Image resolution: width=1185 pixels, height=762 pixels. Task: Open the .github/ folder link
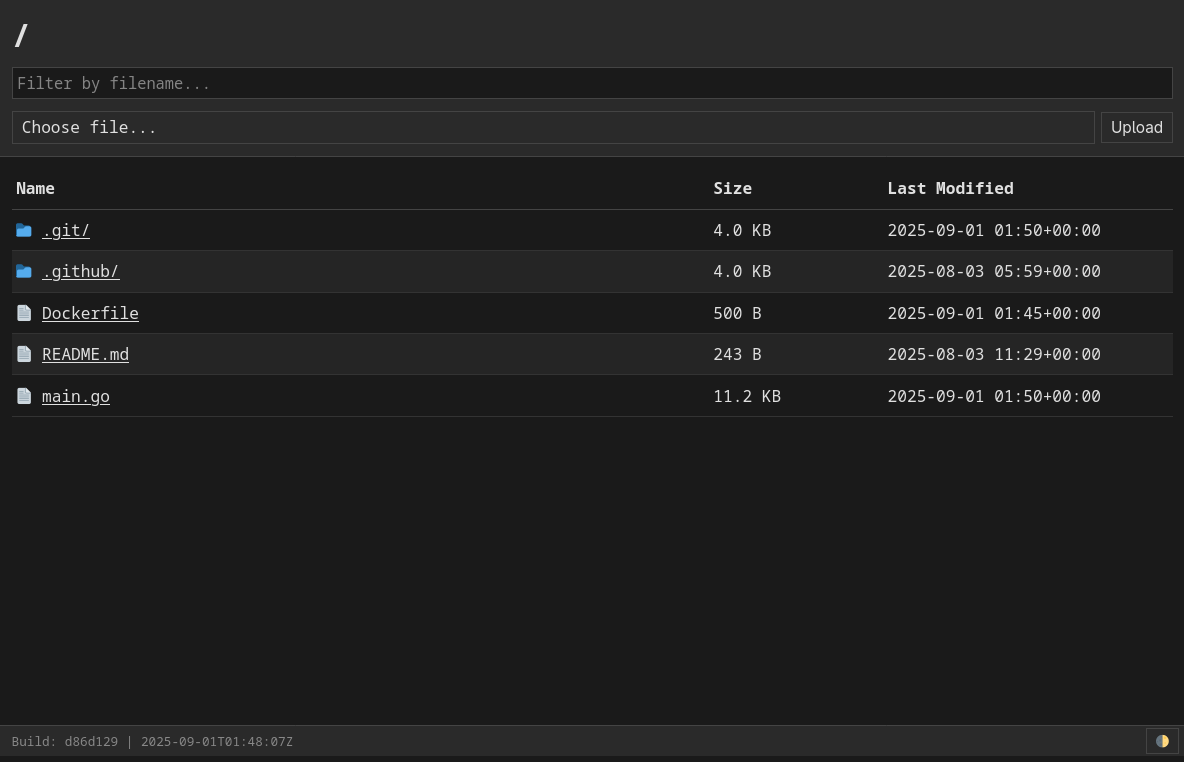80,272
